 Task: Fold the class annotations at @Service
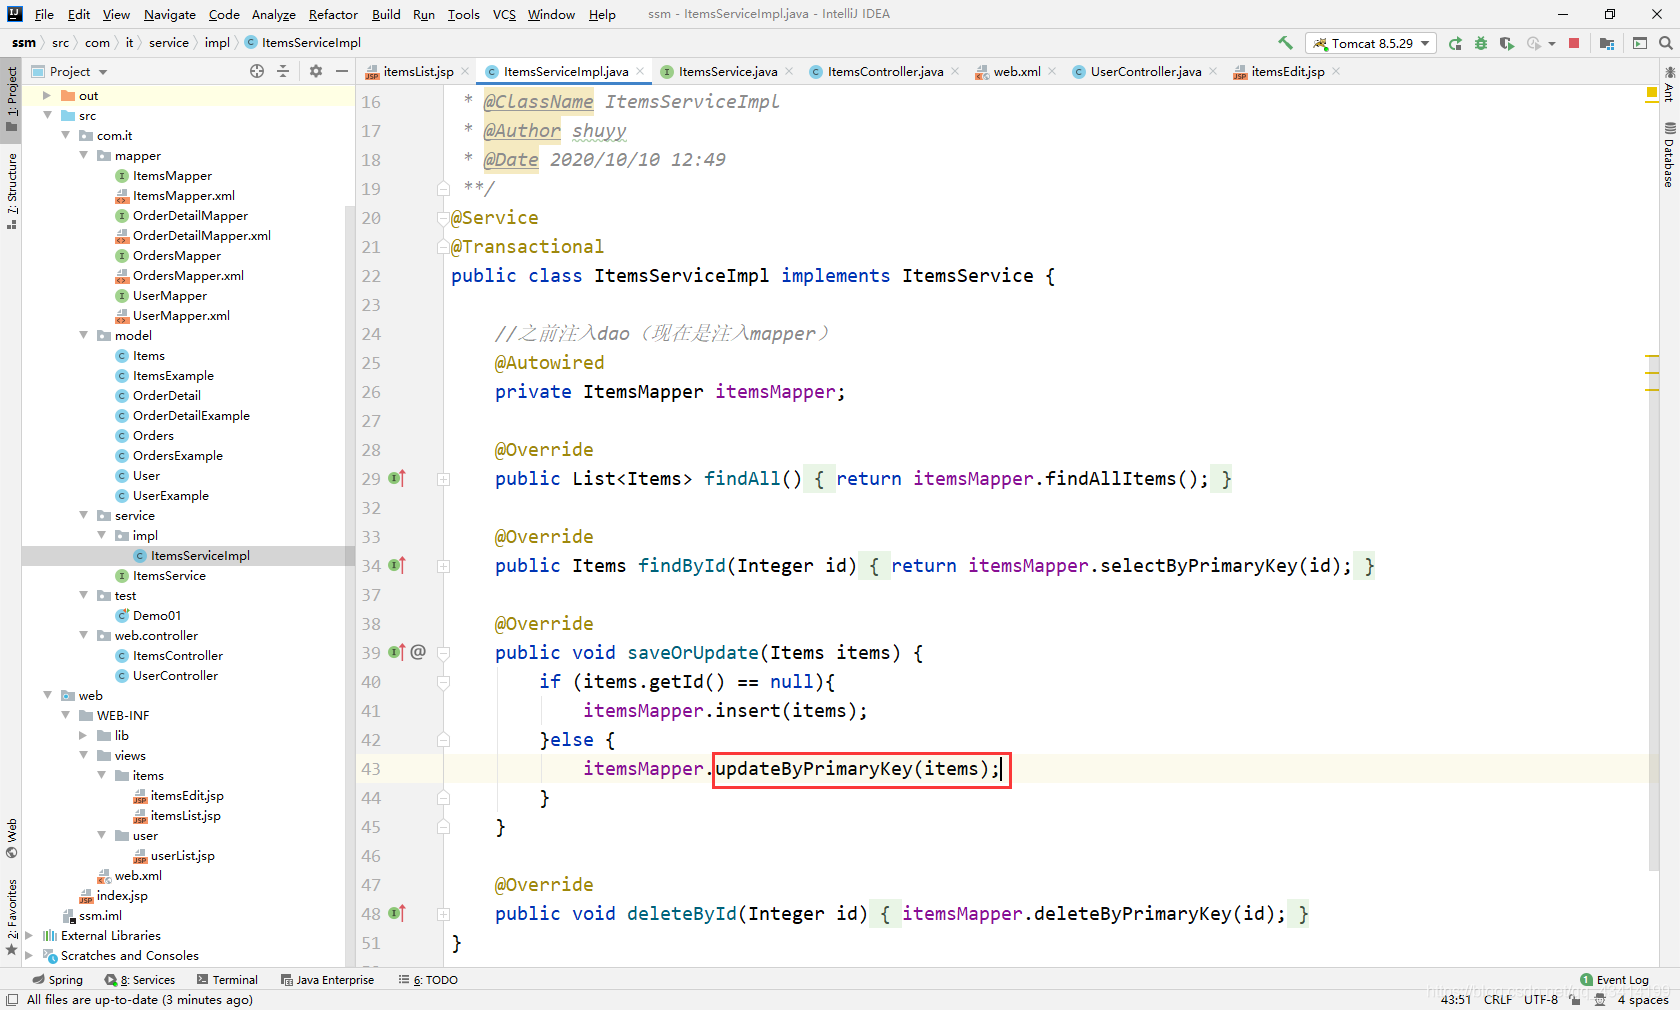coord(443,218)
